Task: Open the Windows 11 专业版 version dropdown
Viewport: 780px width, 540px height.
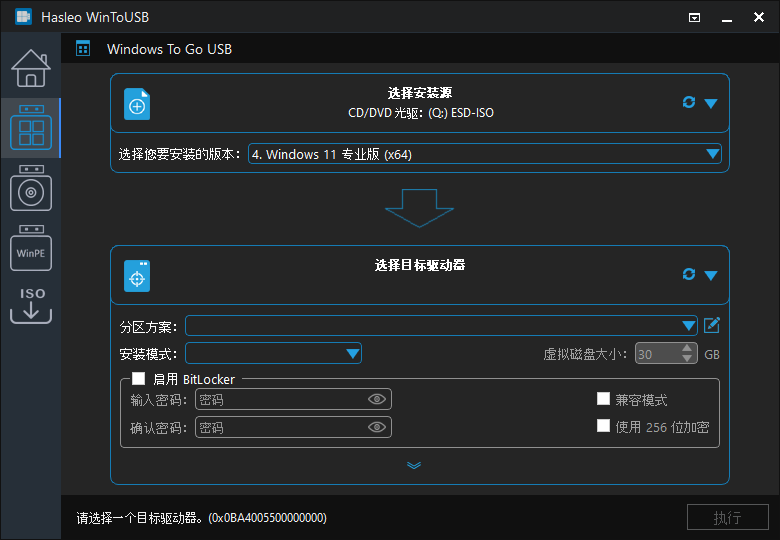Action: coord(485,154)
